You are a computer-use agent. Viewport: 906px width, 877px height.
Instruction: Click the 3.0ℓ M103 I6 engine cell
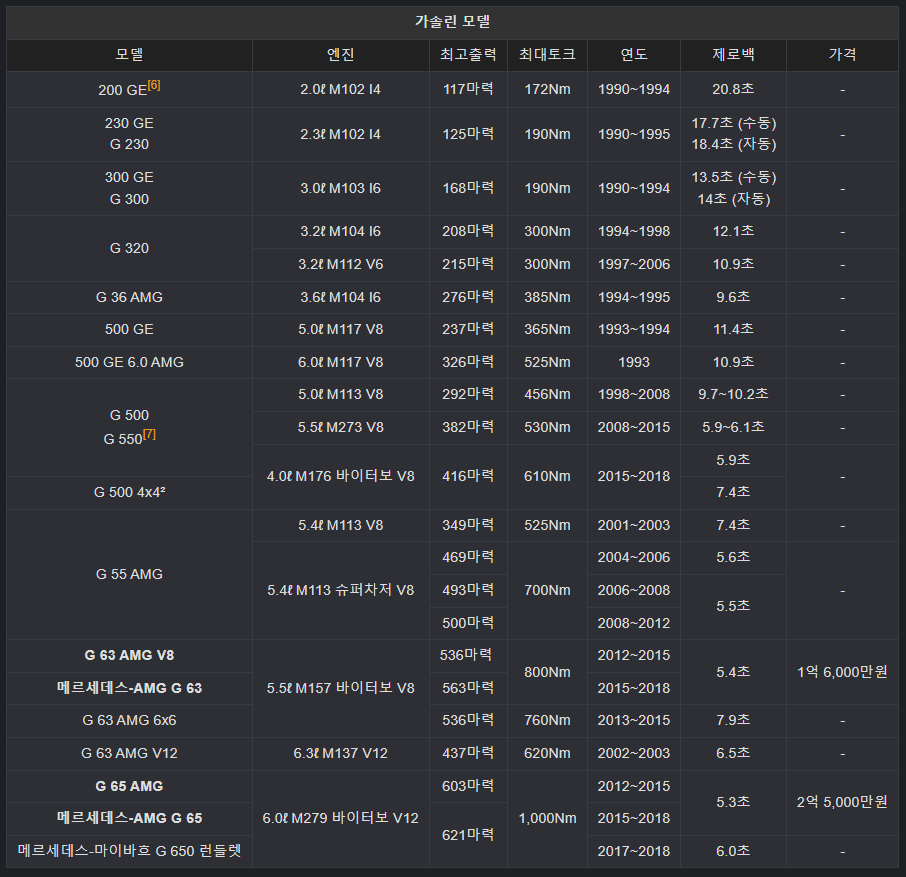click(340, 188)
